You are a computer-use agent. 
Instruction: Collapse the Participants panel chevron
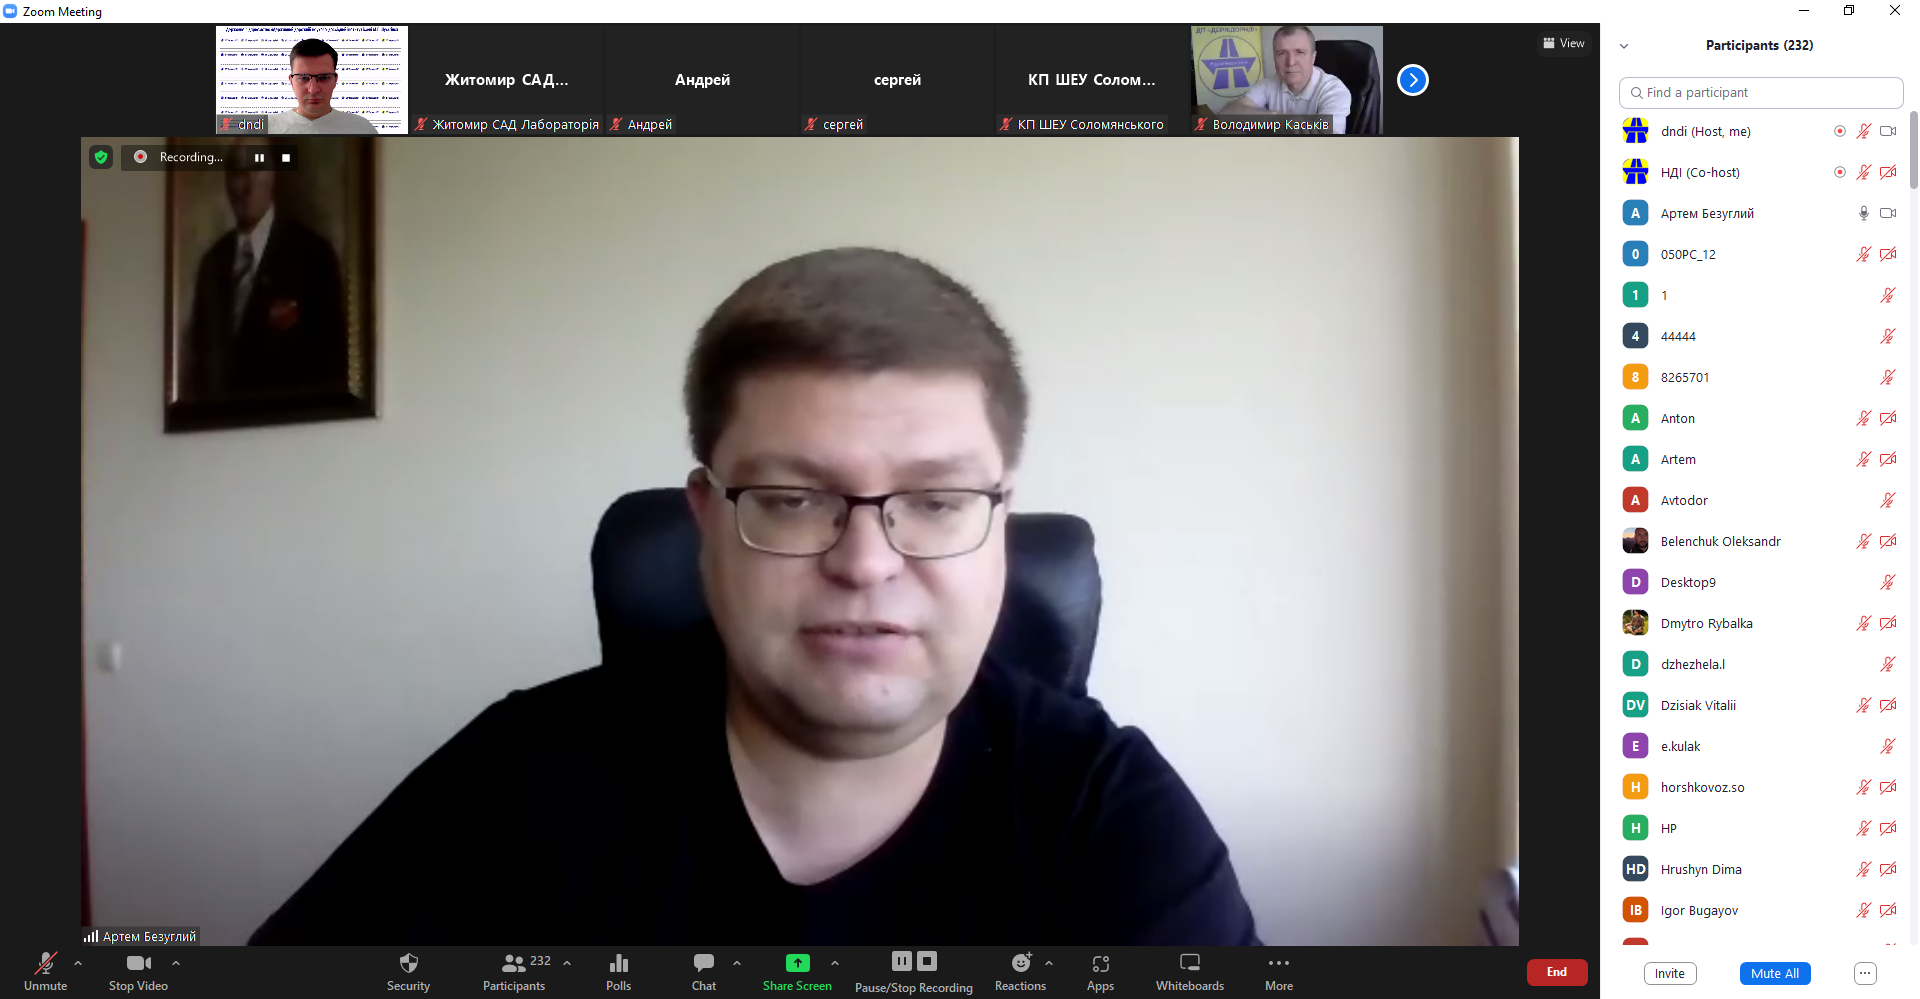pyautogui.click(x=1624, y=46)
